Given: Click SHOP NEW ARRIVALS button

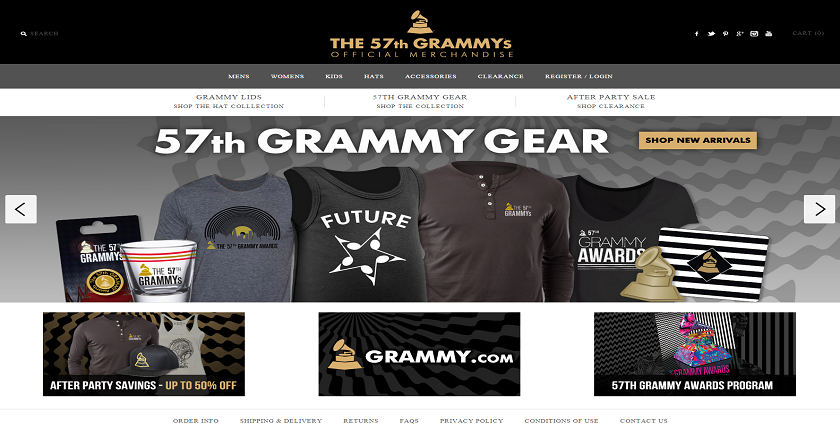Looking at the screenshot, I should (x=698, y=140).
